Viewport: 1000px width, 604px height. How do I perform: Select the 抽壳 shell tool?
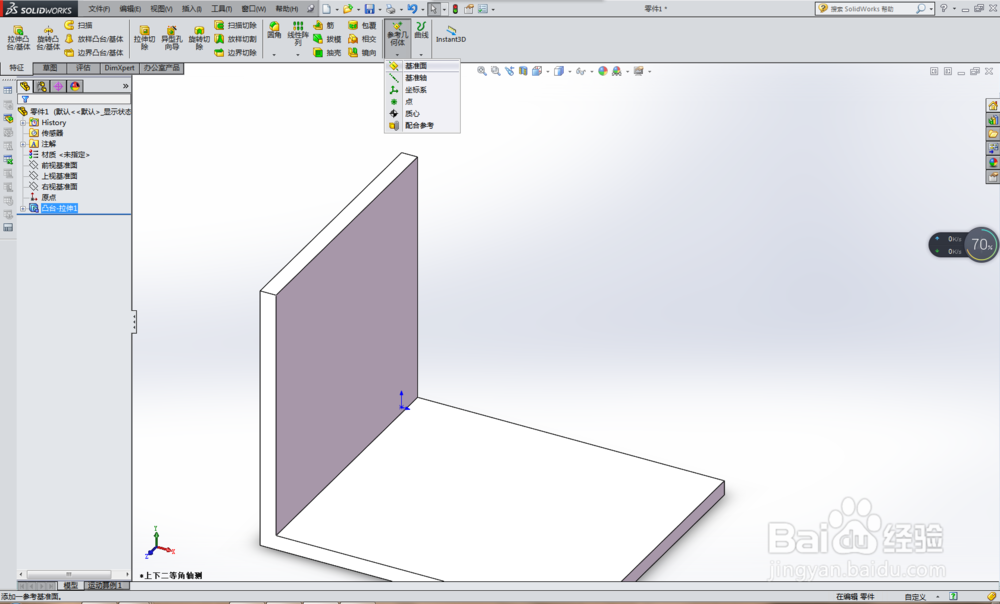click(x=327, y=52)
